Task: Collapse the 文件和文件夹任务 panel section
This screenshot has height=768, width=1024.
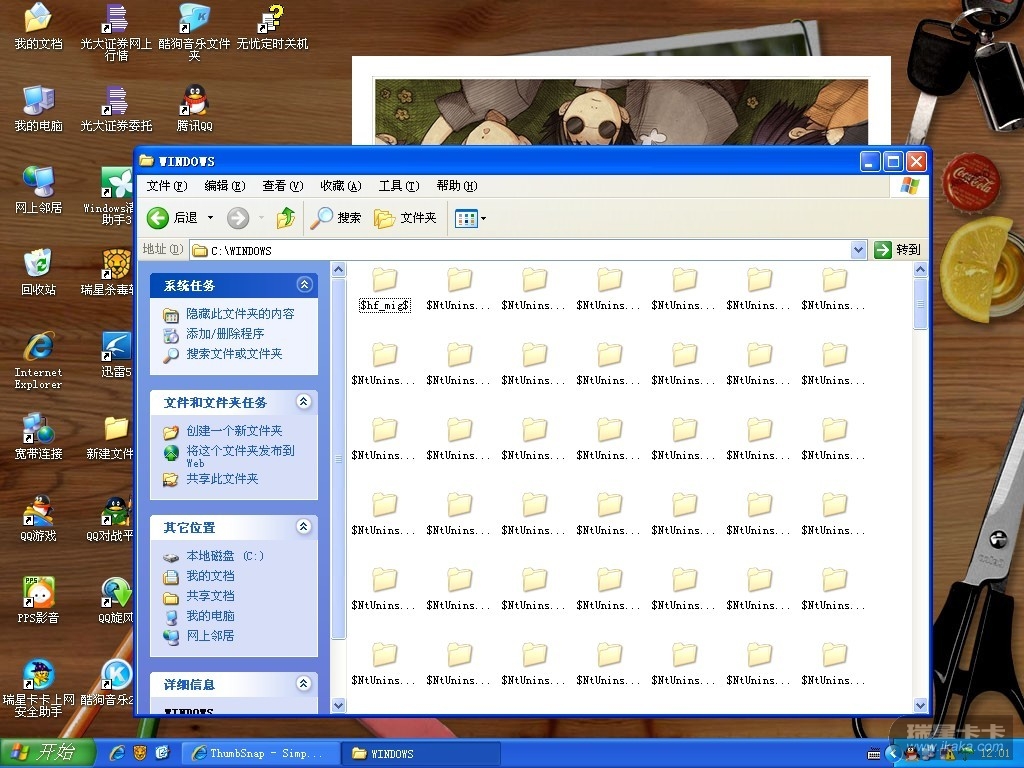Action: click(x=304, y=402)
